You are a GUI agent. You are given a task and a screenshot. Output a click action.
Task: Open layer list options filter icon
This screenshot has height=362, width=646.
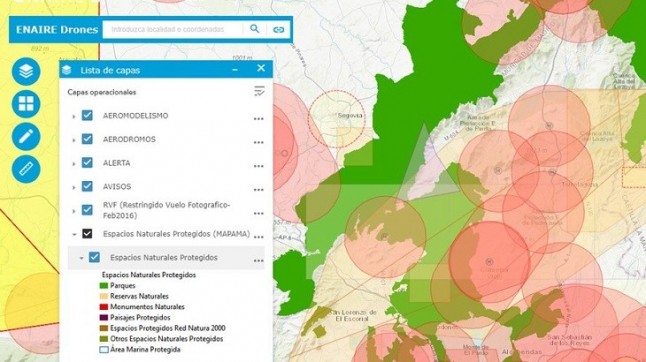(259, 91)
